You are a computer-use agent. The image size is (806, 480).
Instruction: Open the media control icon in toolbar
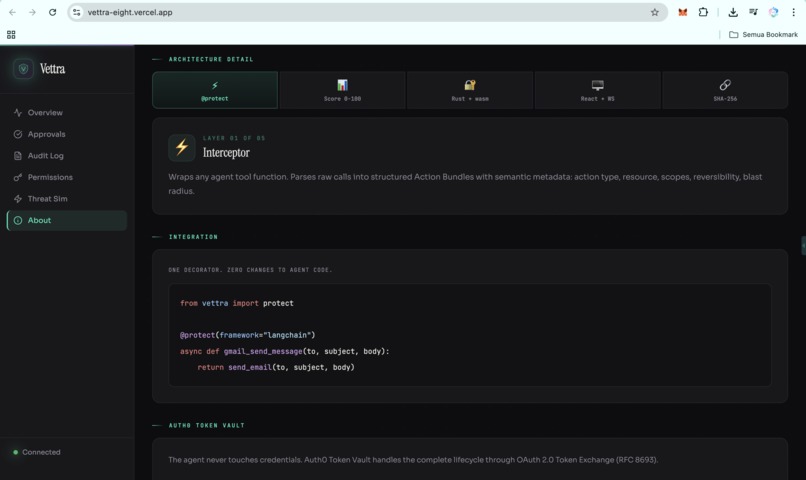(x=753, y=12)
